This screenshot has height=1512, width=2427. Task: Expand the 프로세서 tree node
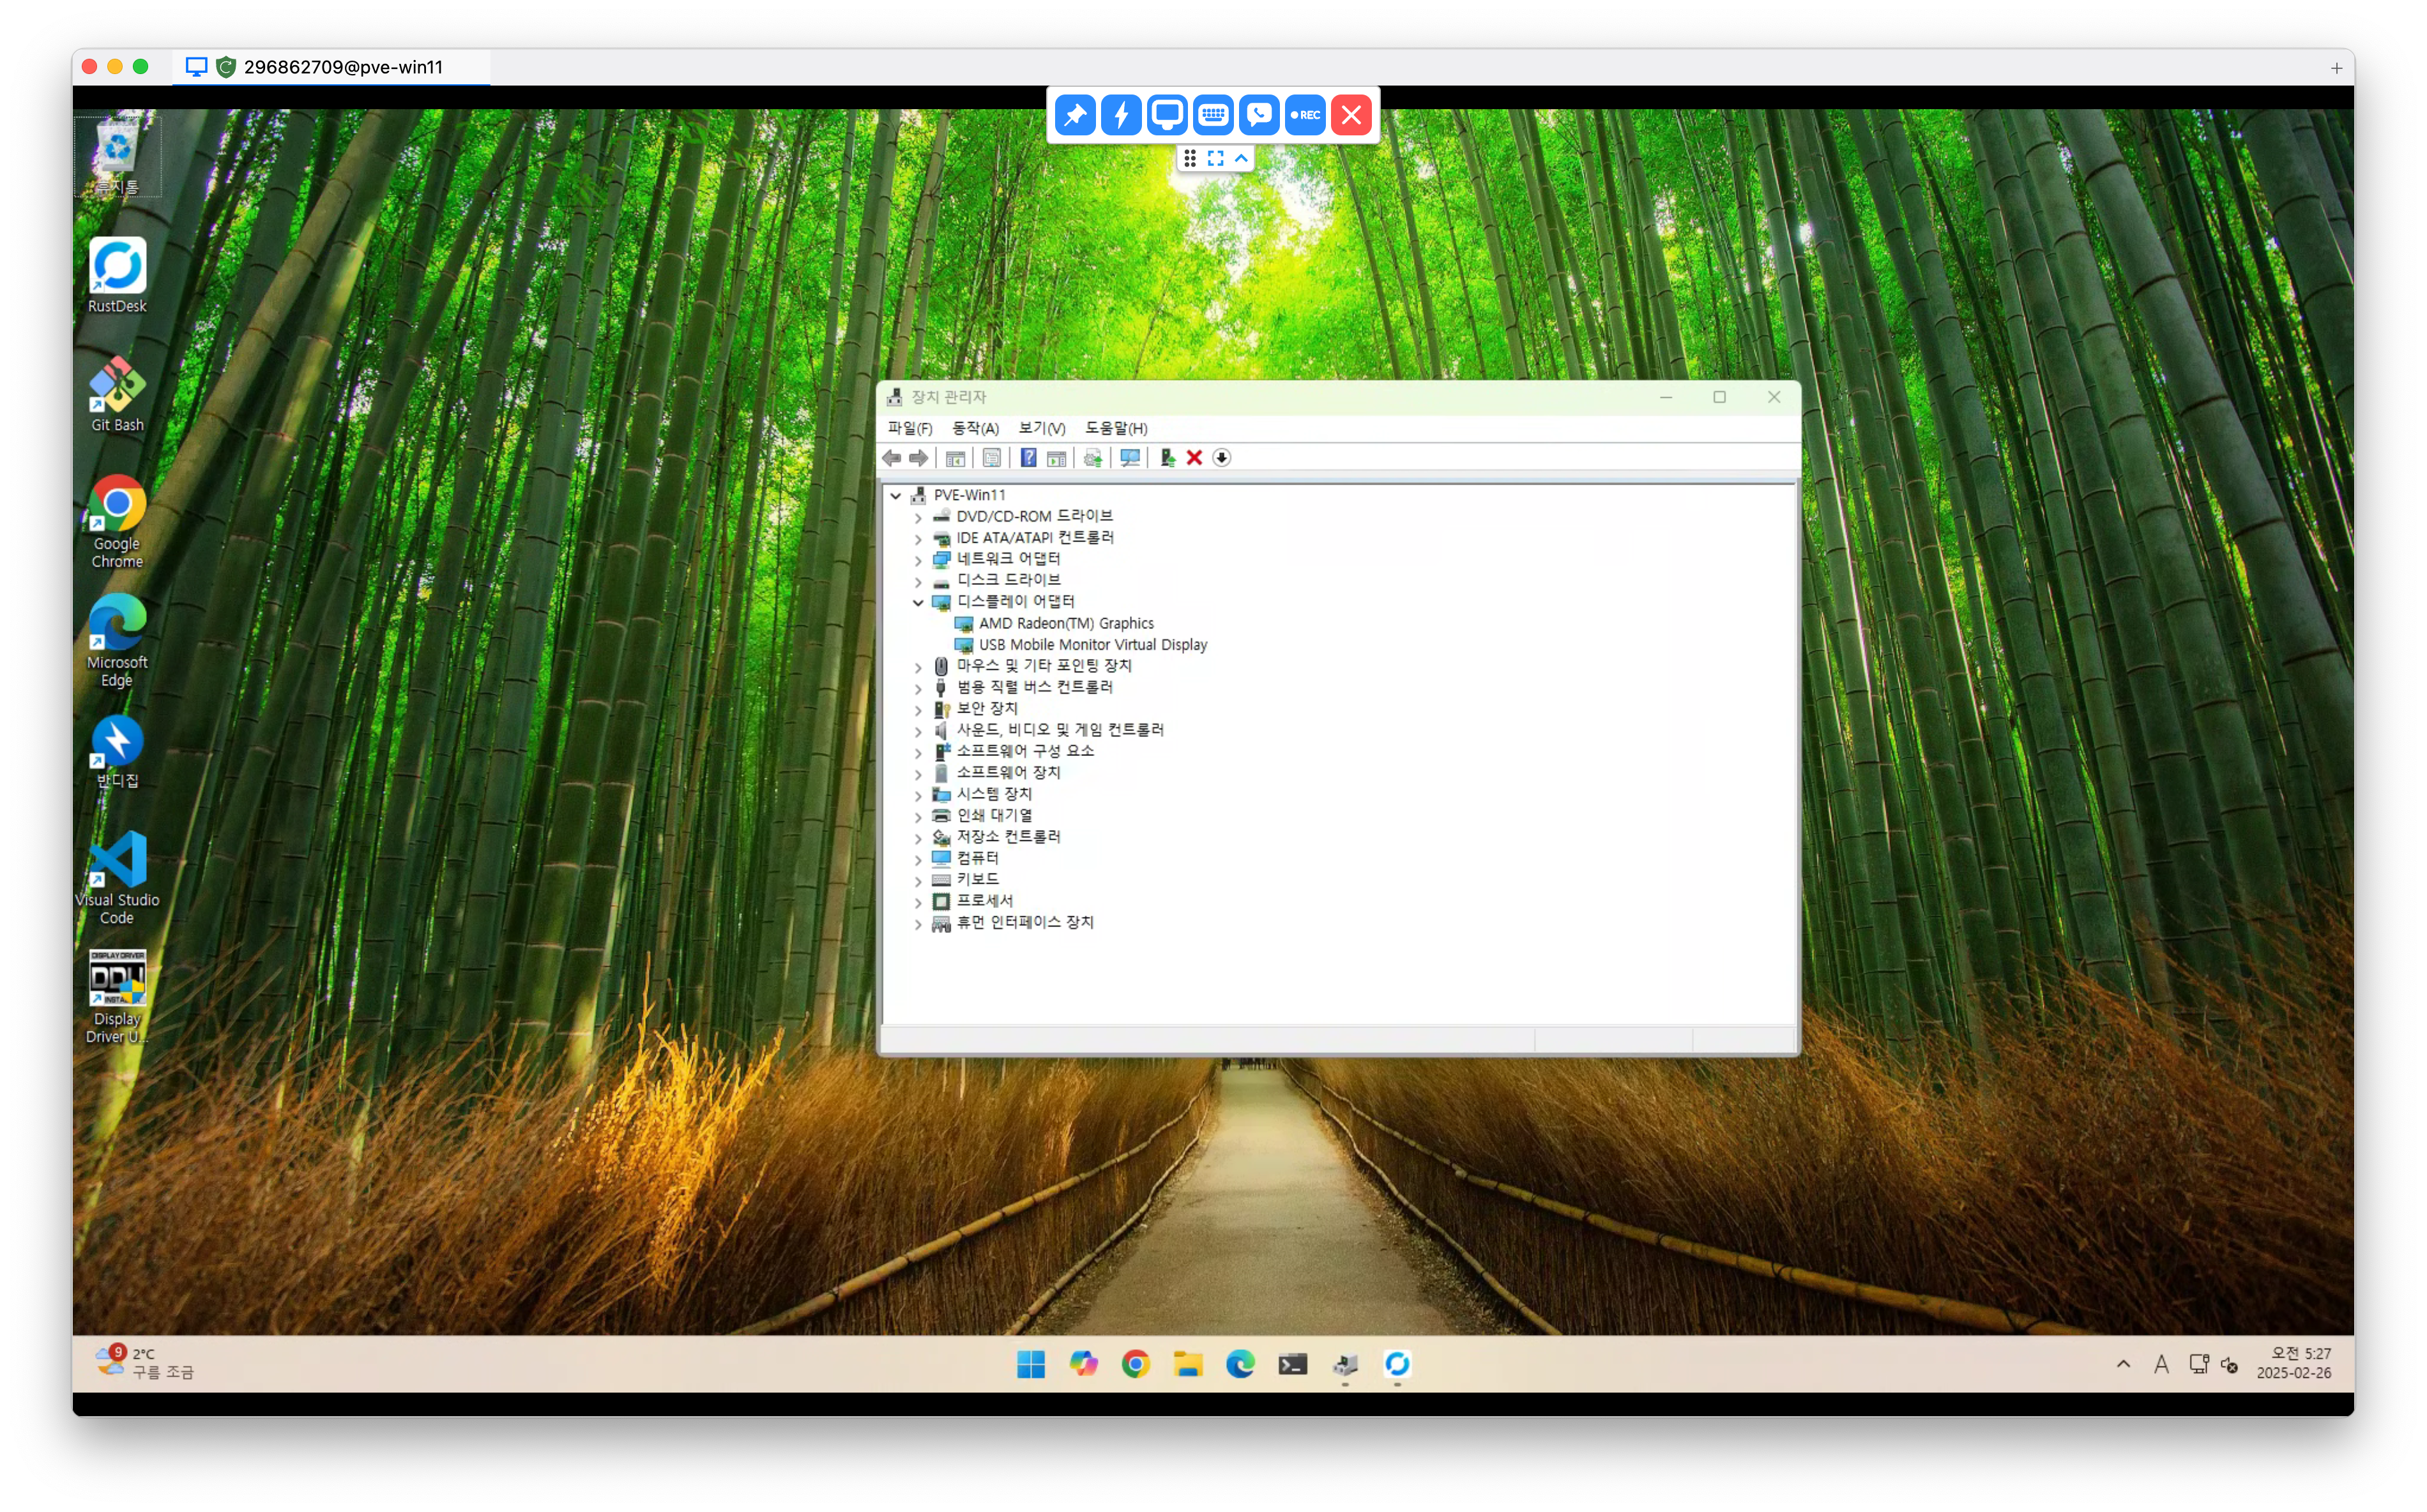point(918,902)
